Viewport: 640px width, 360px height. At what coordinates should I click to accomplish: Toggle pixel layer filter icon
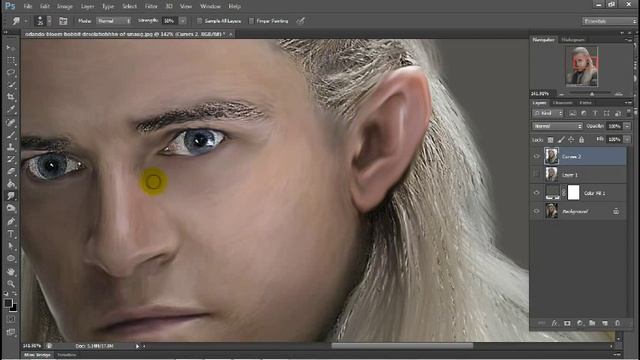pos(572,113)
